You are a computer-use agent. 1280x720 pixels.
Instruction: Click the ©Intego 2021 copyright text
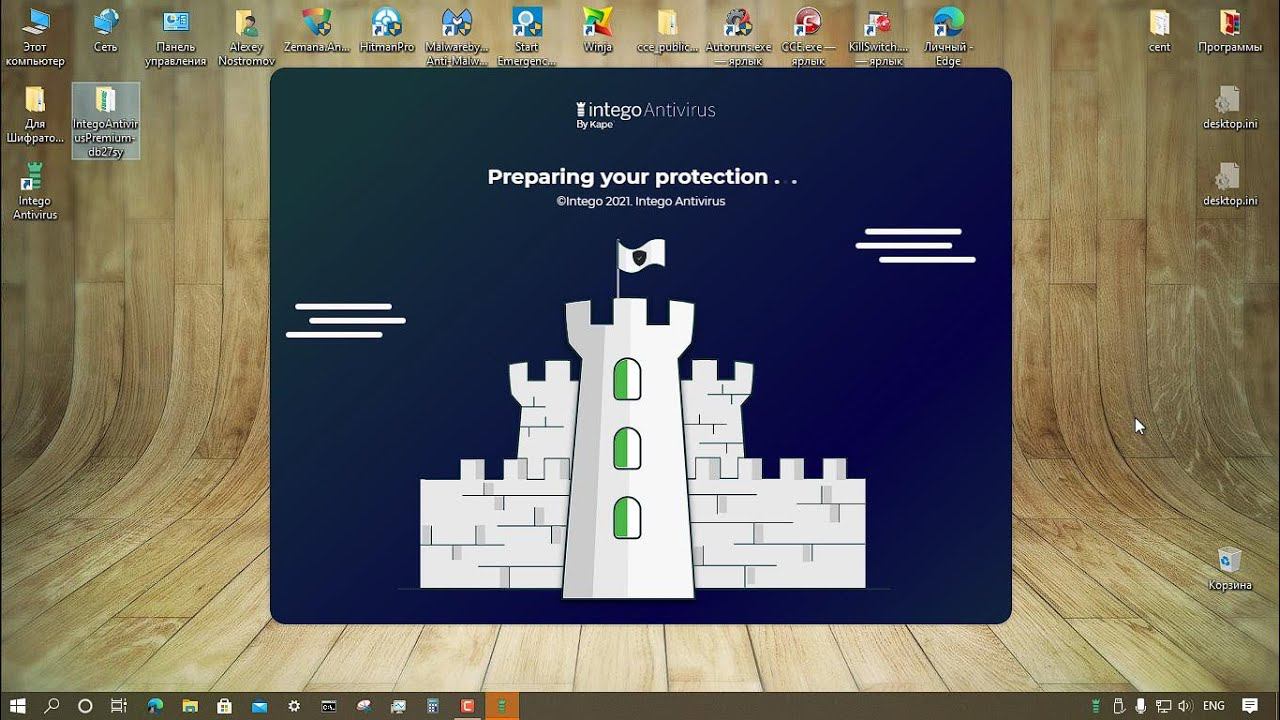point(641,201)
